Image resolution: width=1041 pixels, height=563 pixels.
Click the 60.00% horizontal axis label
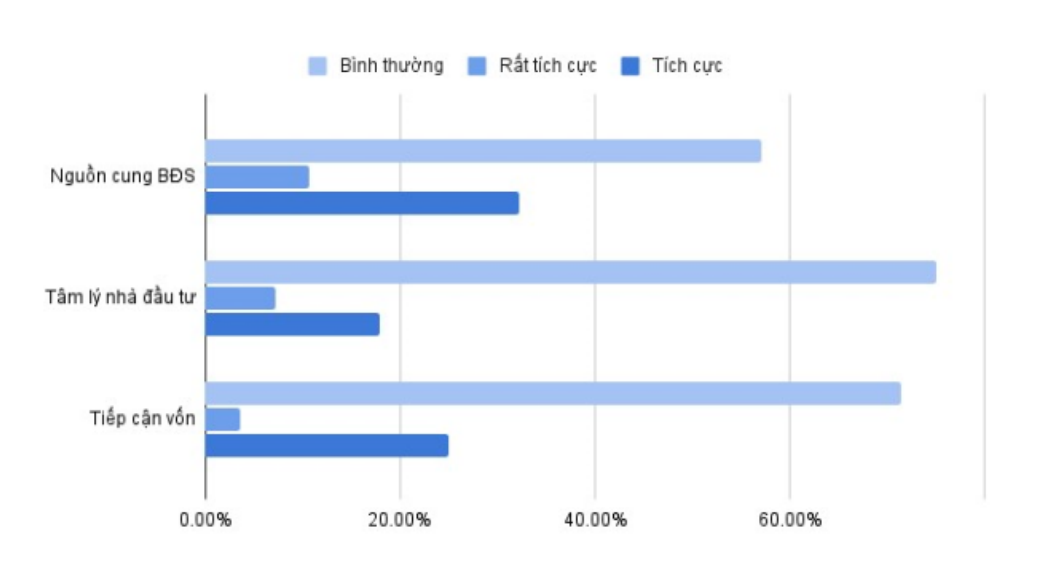[789, 520]
